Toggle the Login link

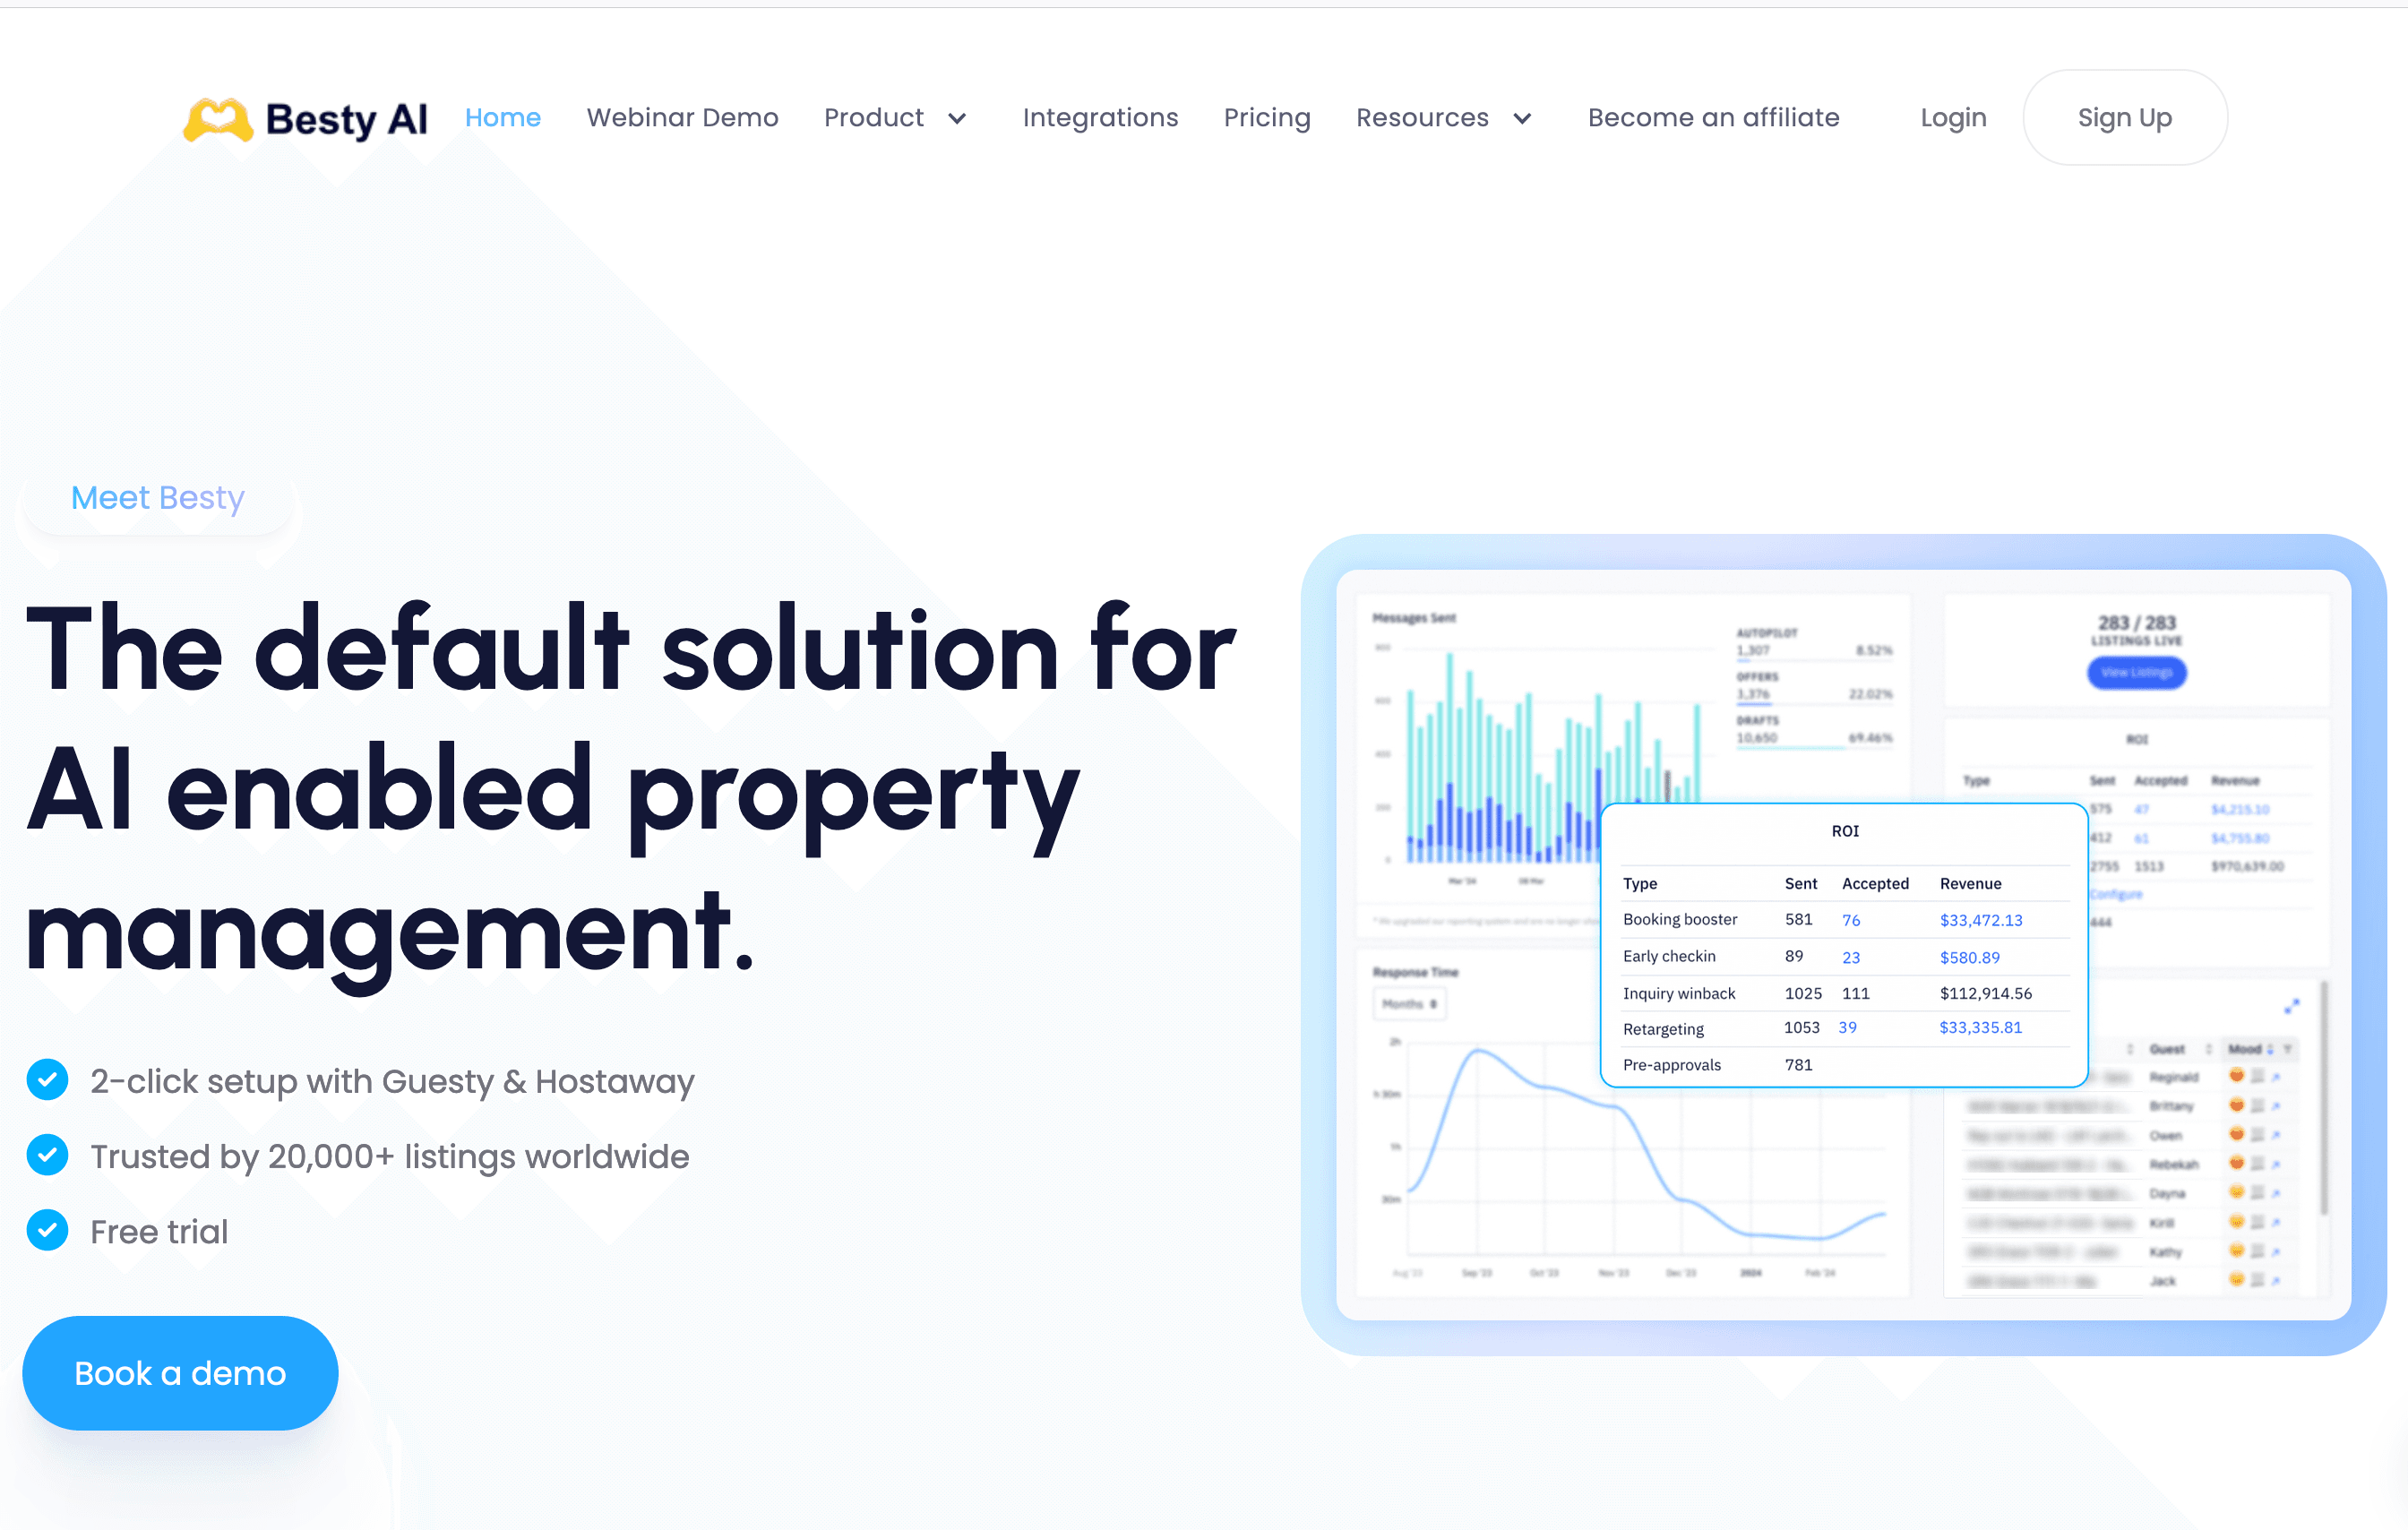click(x=1954, y=119)
